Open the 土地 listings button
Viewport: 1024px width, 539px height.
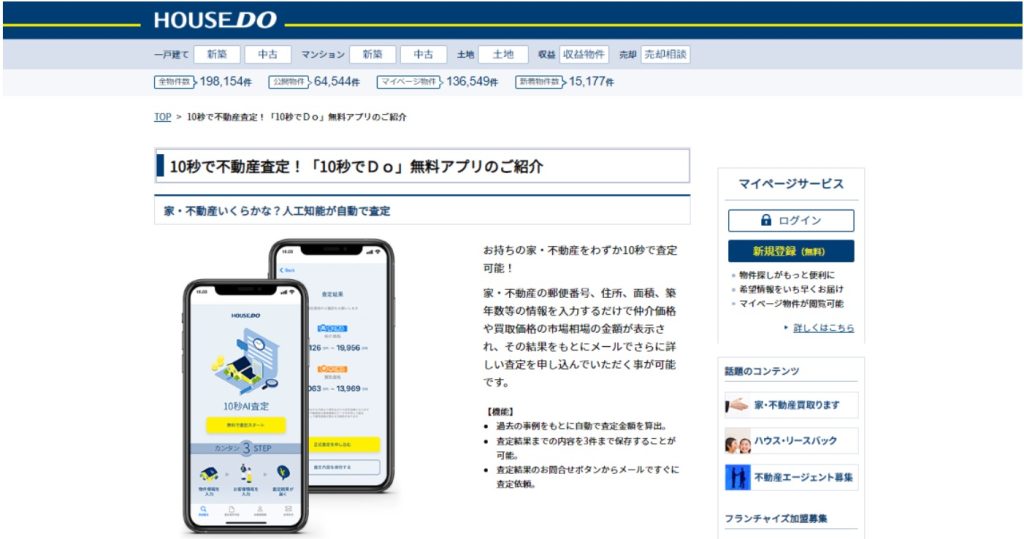click(503, 55)
